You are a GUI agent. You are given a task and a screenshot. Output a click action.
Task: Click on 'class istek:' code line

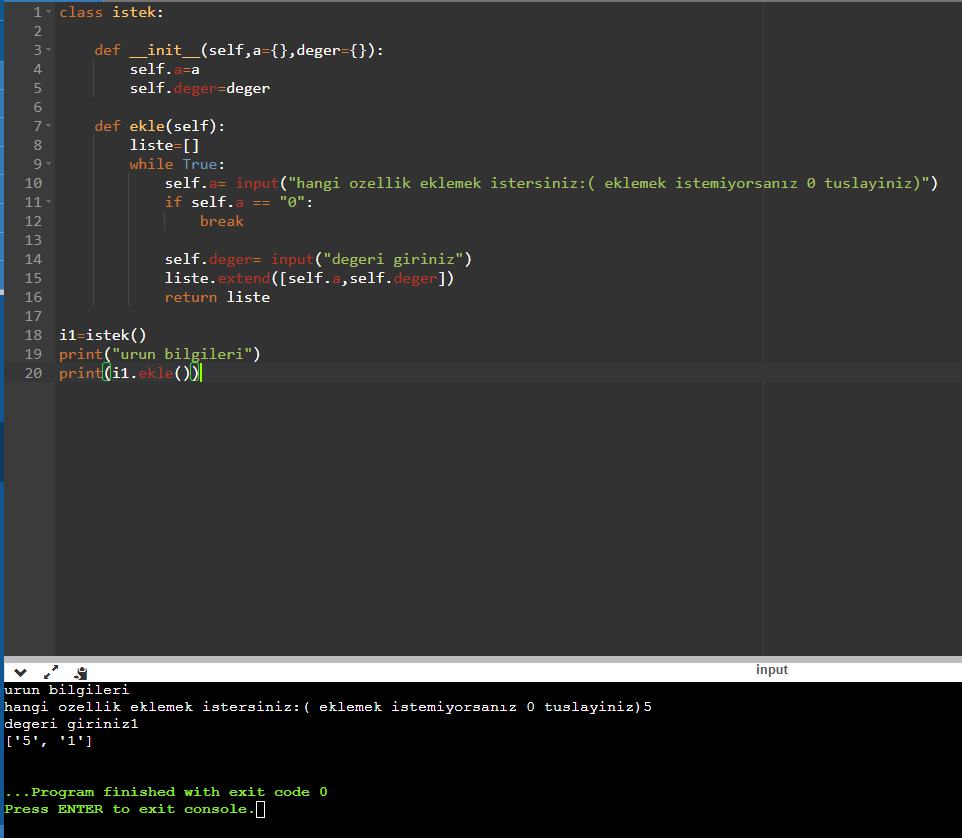112,12
